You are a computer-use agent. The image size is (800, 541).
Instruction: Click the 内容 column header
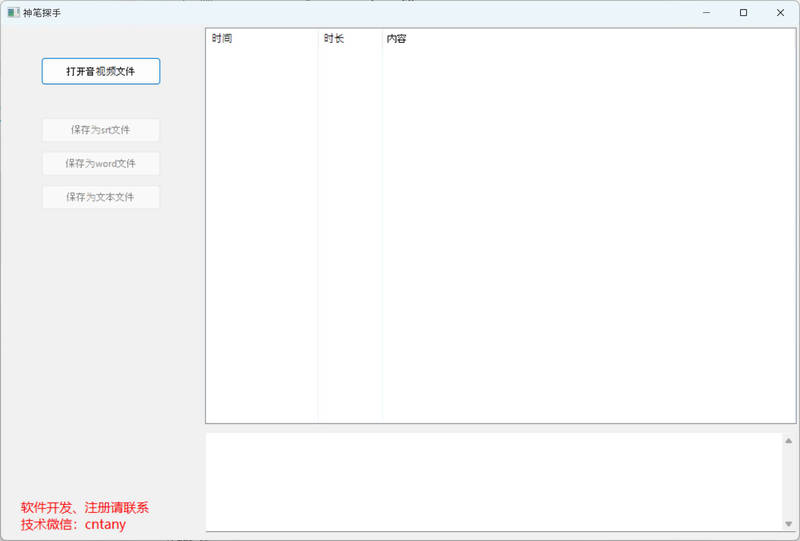pyautogui.click(x=588, y=38)
